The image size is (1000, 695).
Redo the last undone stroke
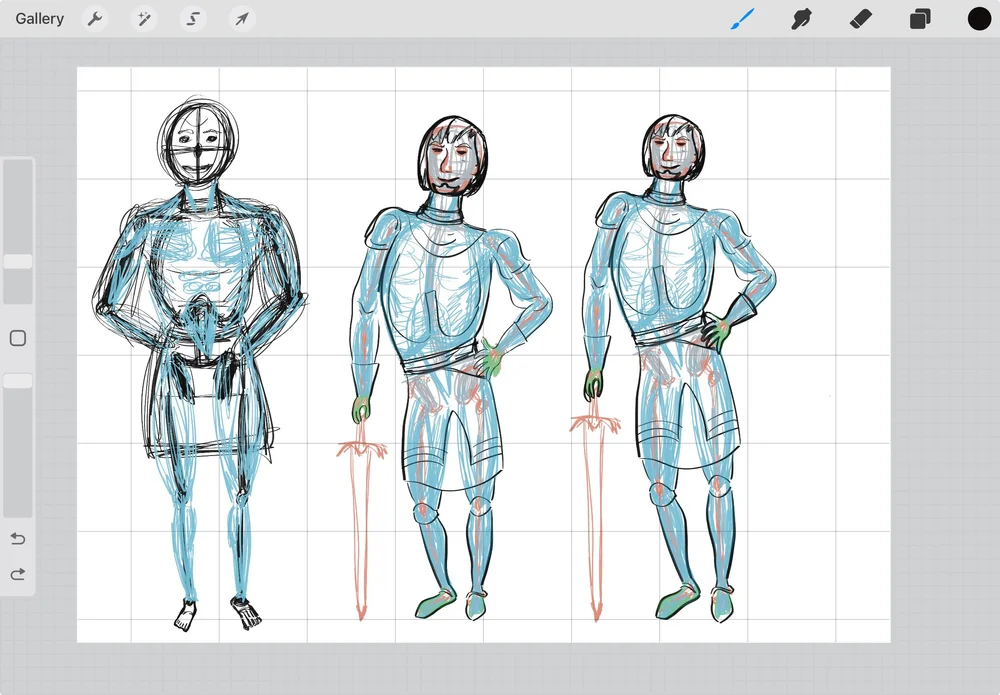click(18, 574)
